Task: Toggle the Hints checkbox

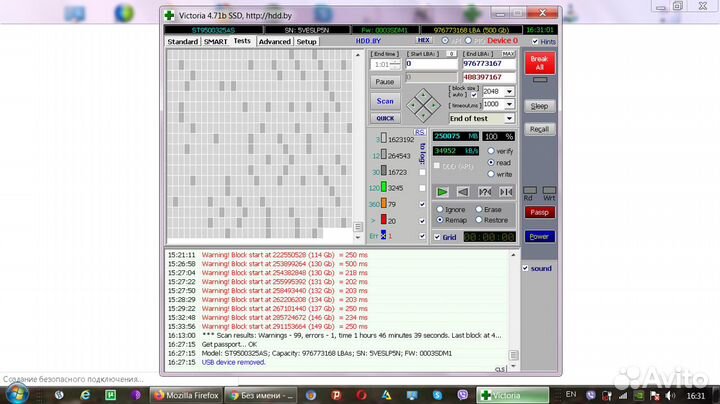Action: [536, 42]
